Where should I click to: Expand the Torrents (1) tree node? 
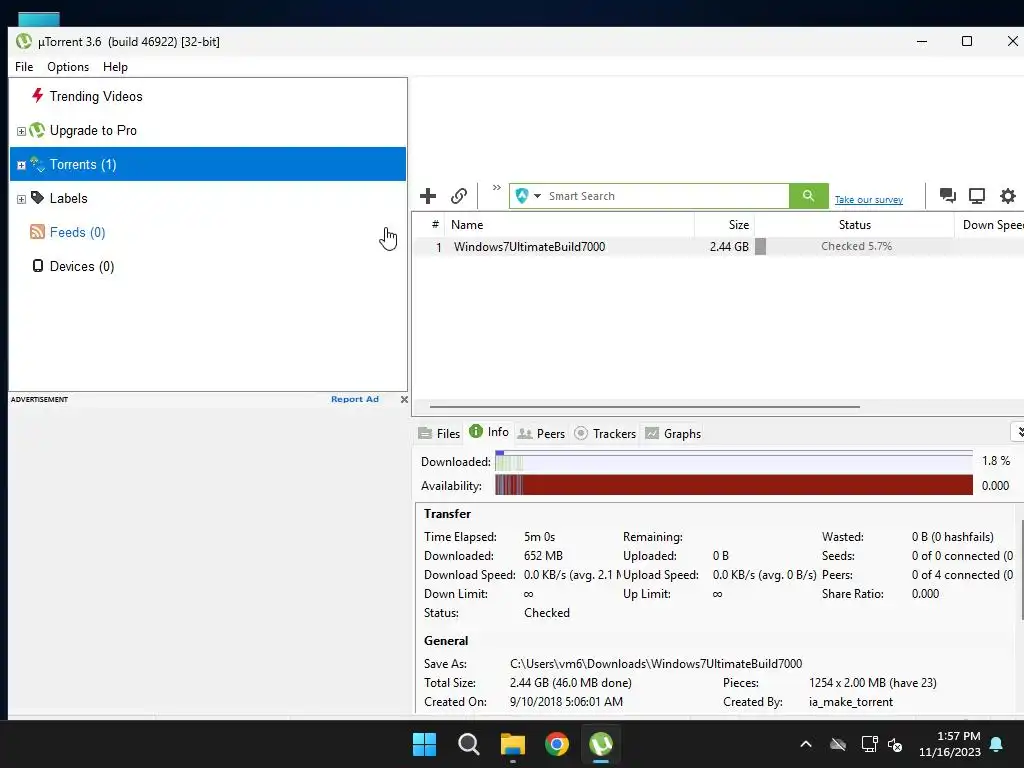[x=22, y=165]
